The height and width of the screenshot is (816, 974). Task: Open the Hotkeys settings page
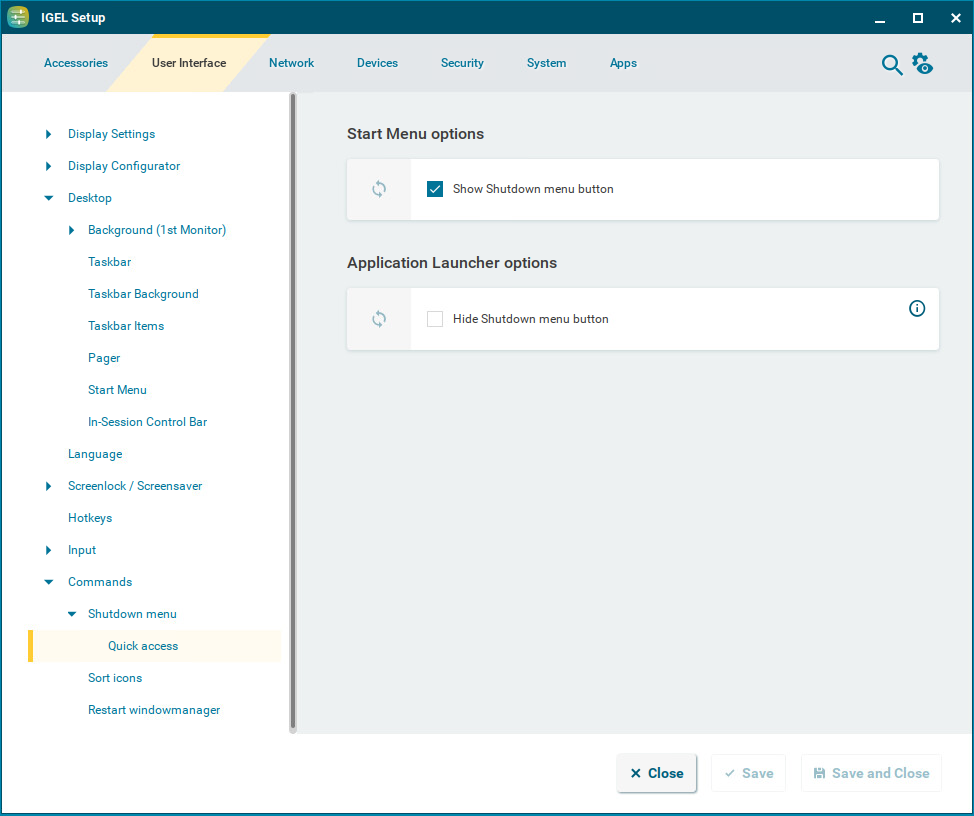pos(90,518)
